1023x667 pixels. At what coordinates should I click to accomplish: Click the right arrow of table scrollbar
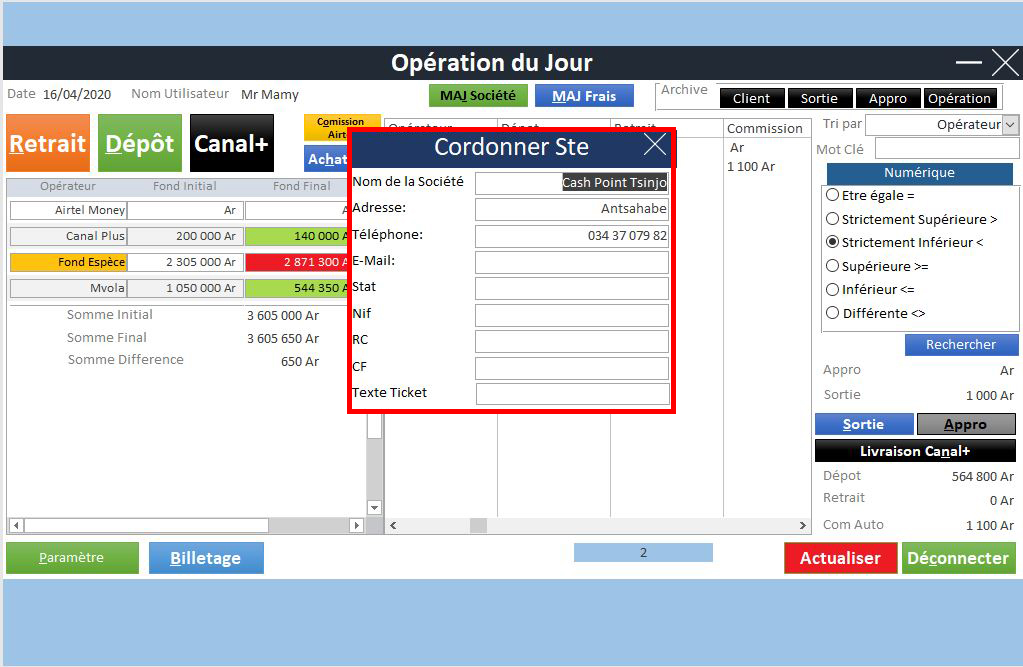802,525
